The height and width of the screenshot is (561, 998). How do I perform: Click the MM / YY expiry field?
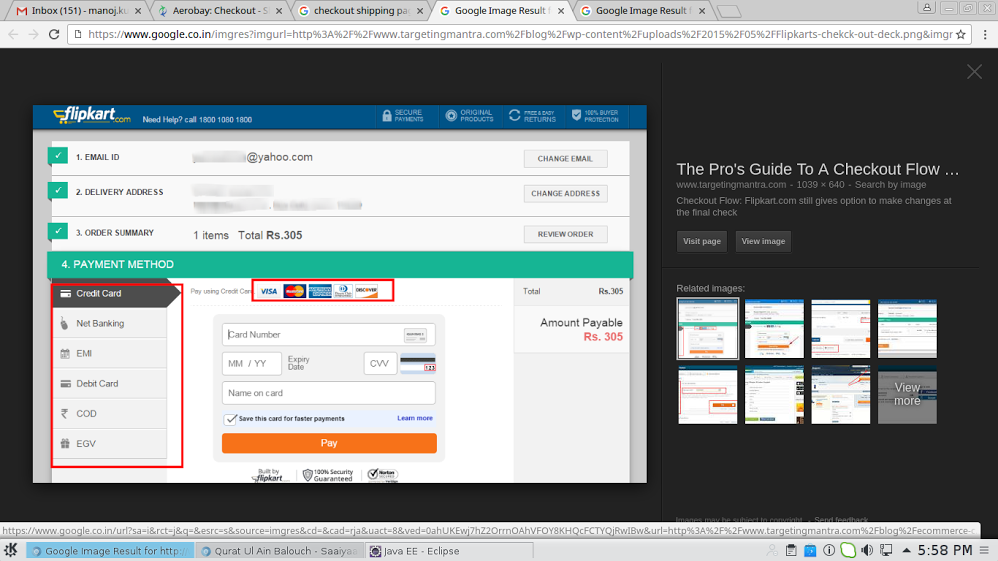pos(251,364)
